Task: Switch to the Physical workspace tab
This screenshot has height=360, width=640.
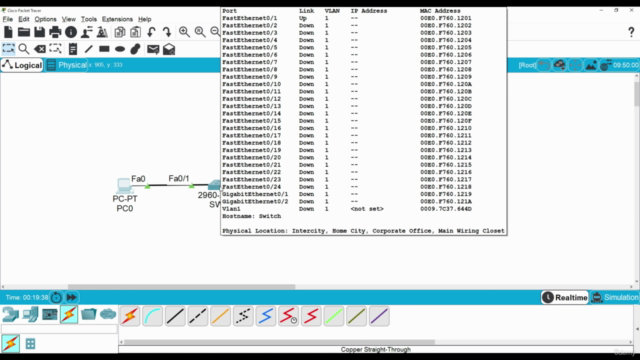Action: tap(67, 65)
